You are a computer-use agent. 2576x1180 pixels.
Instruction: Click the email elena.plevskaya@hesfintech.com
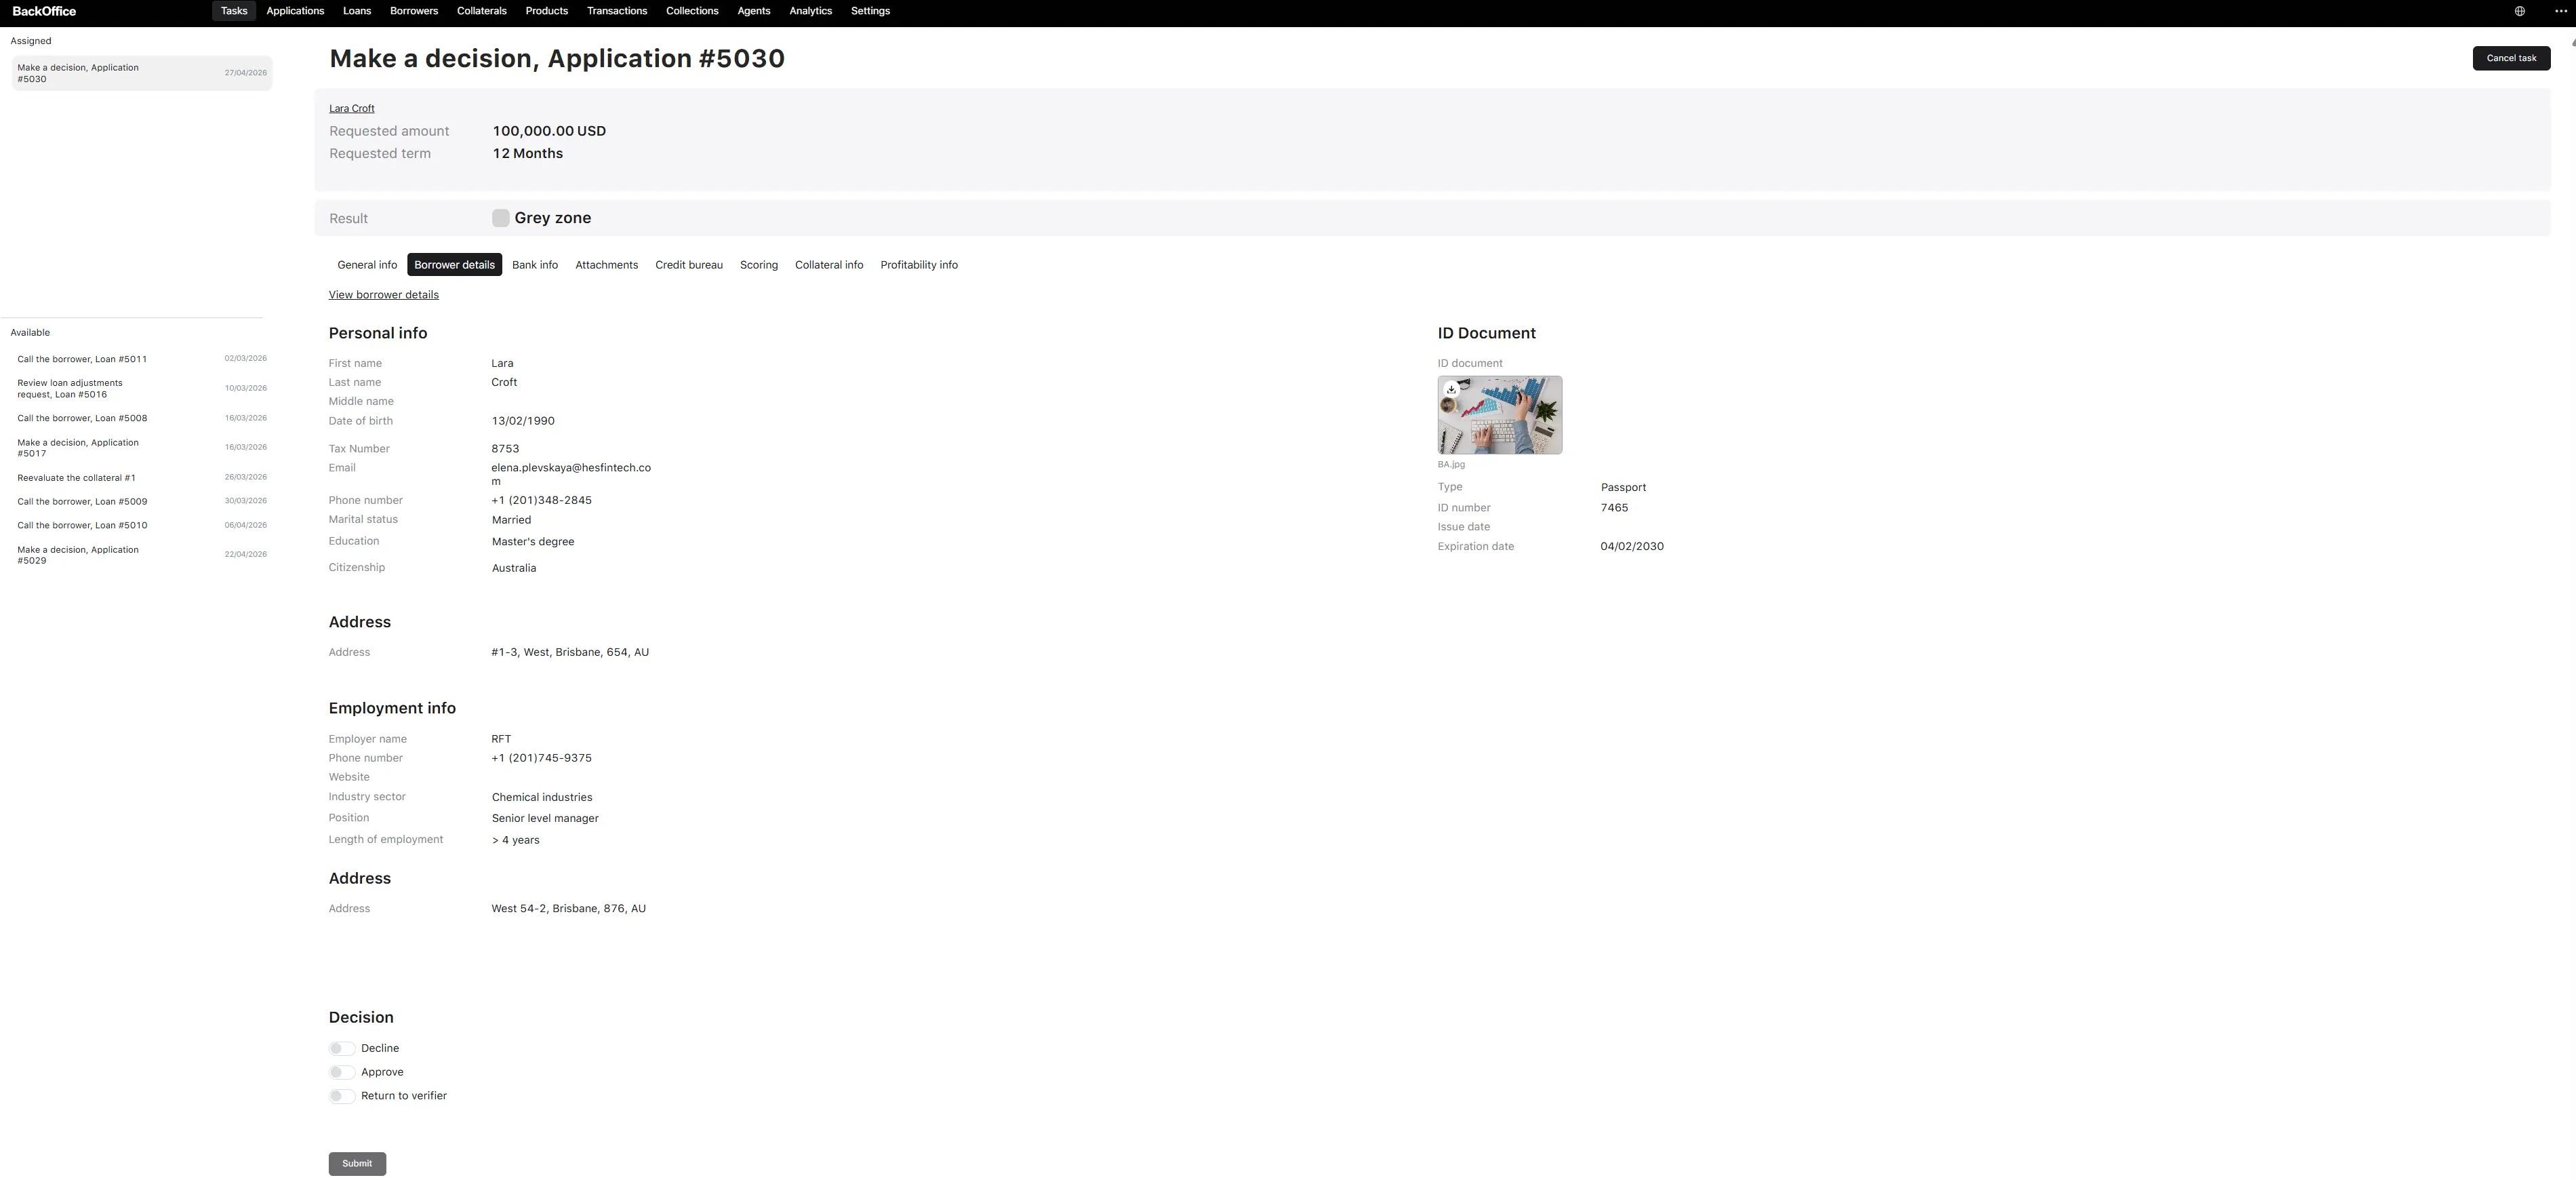tap(571, 475)
